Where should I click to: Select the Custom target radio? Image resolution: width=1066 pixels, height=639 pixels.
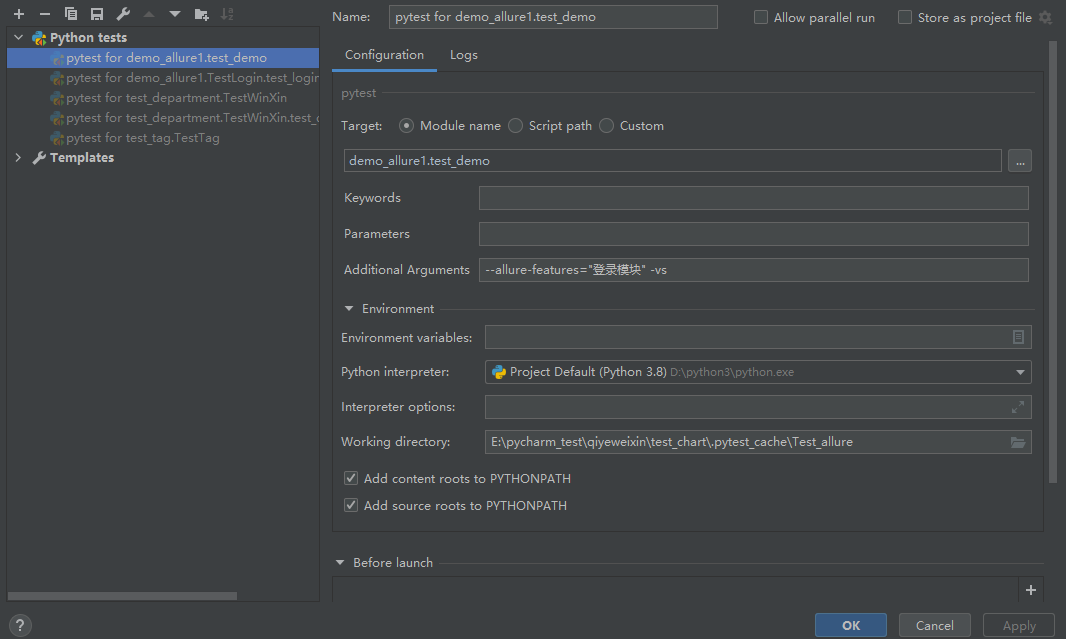coord(606,126)
